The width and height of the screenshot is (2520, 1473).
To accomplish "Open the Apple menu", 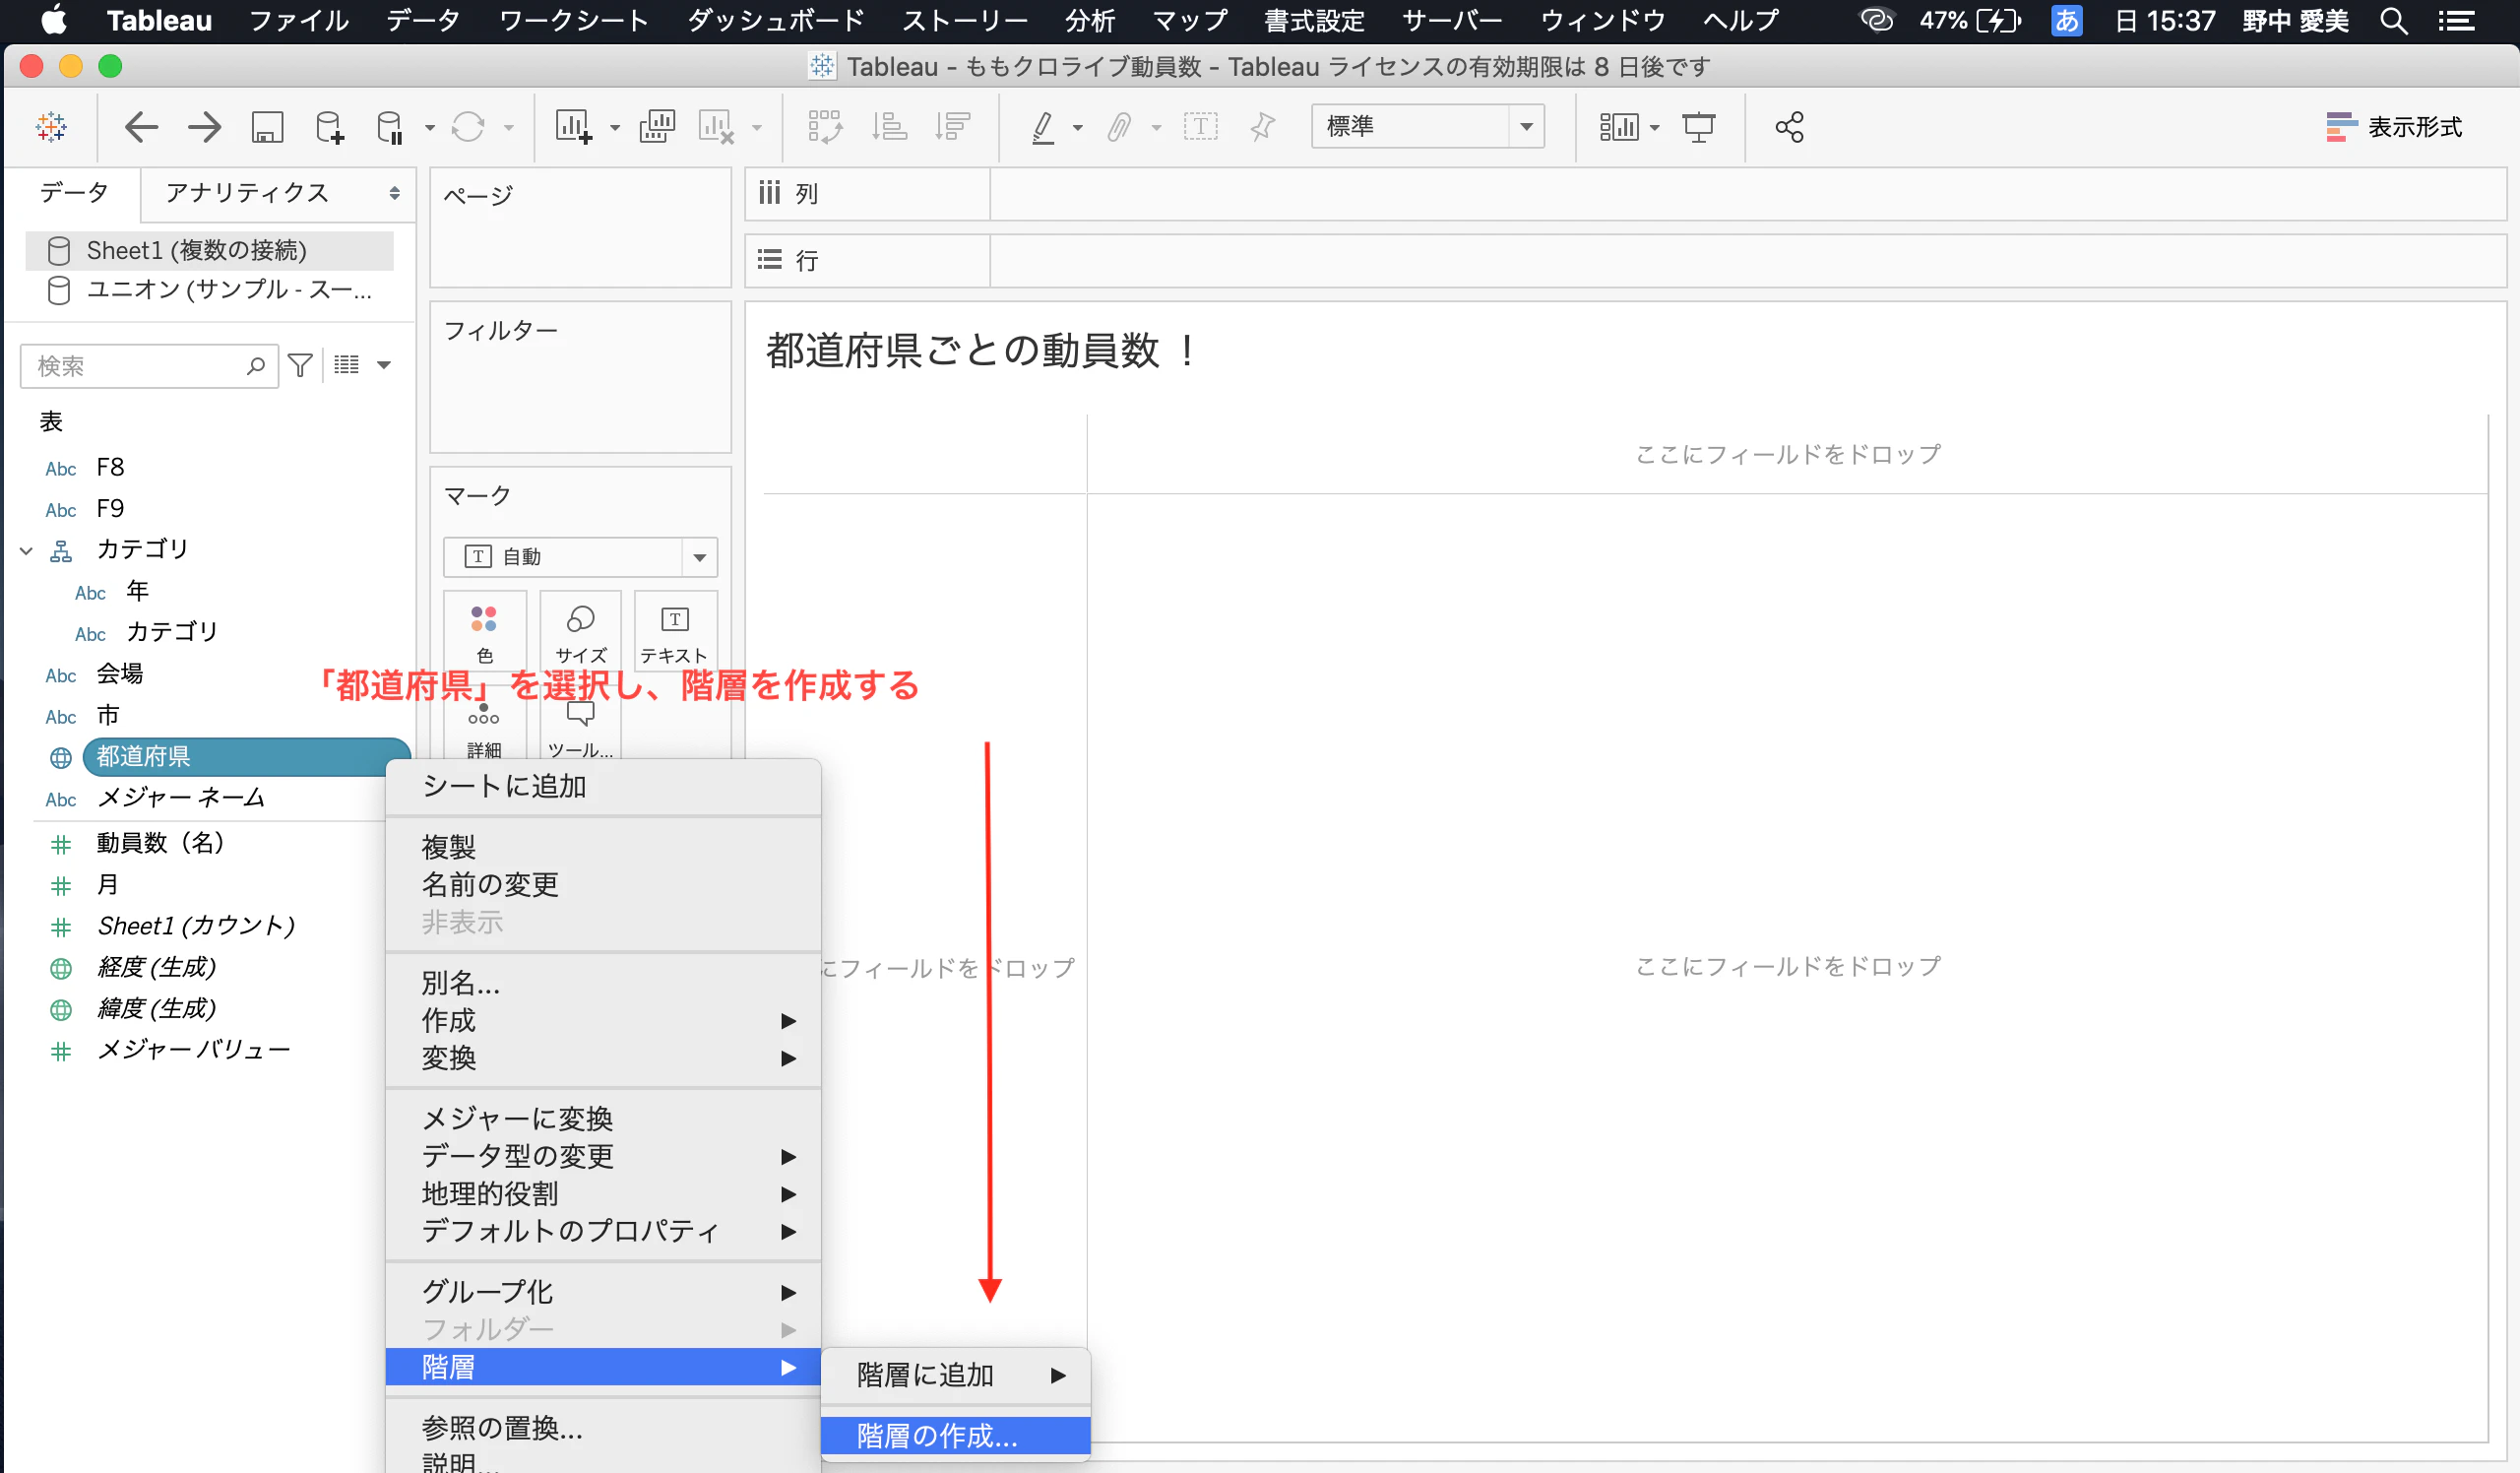I will click(x=54, y=20).
